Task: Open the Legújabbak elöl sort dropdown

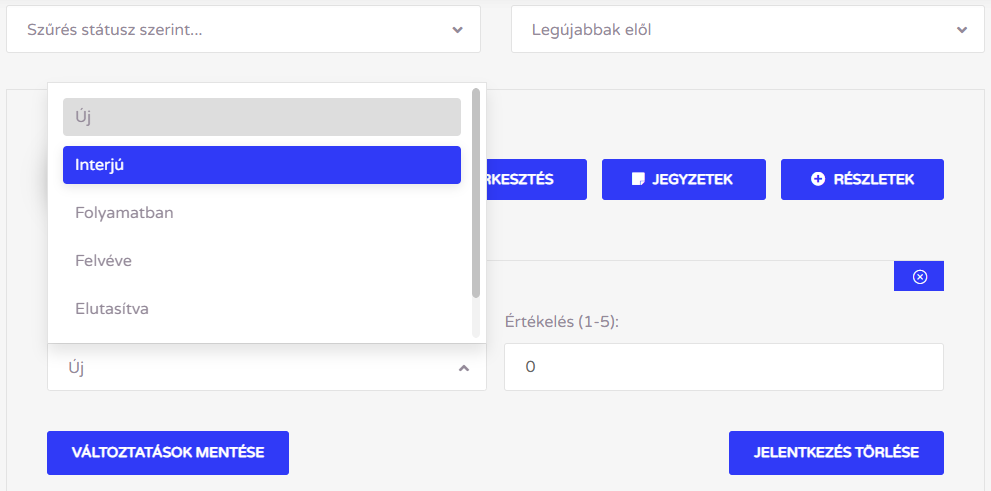Action: 740,30
